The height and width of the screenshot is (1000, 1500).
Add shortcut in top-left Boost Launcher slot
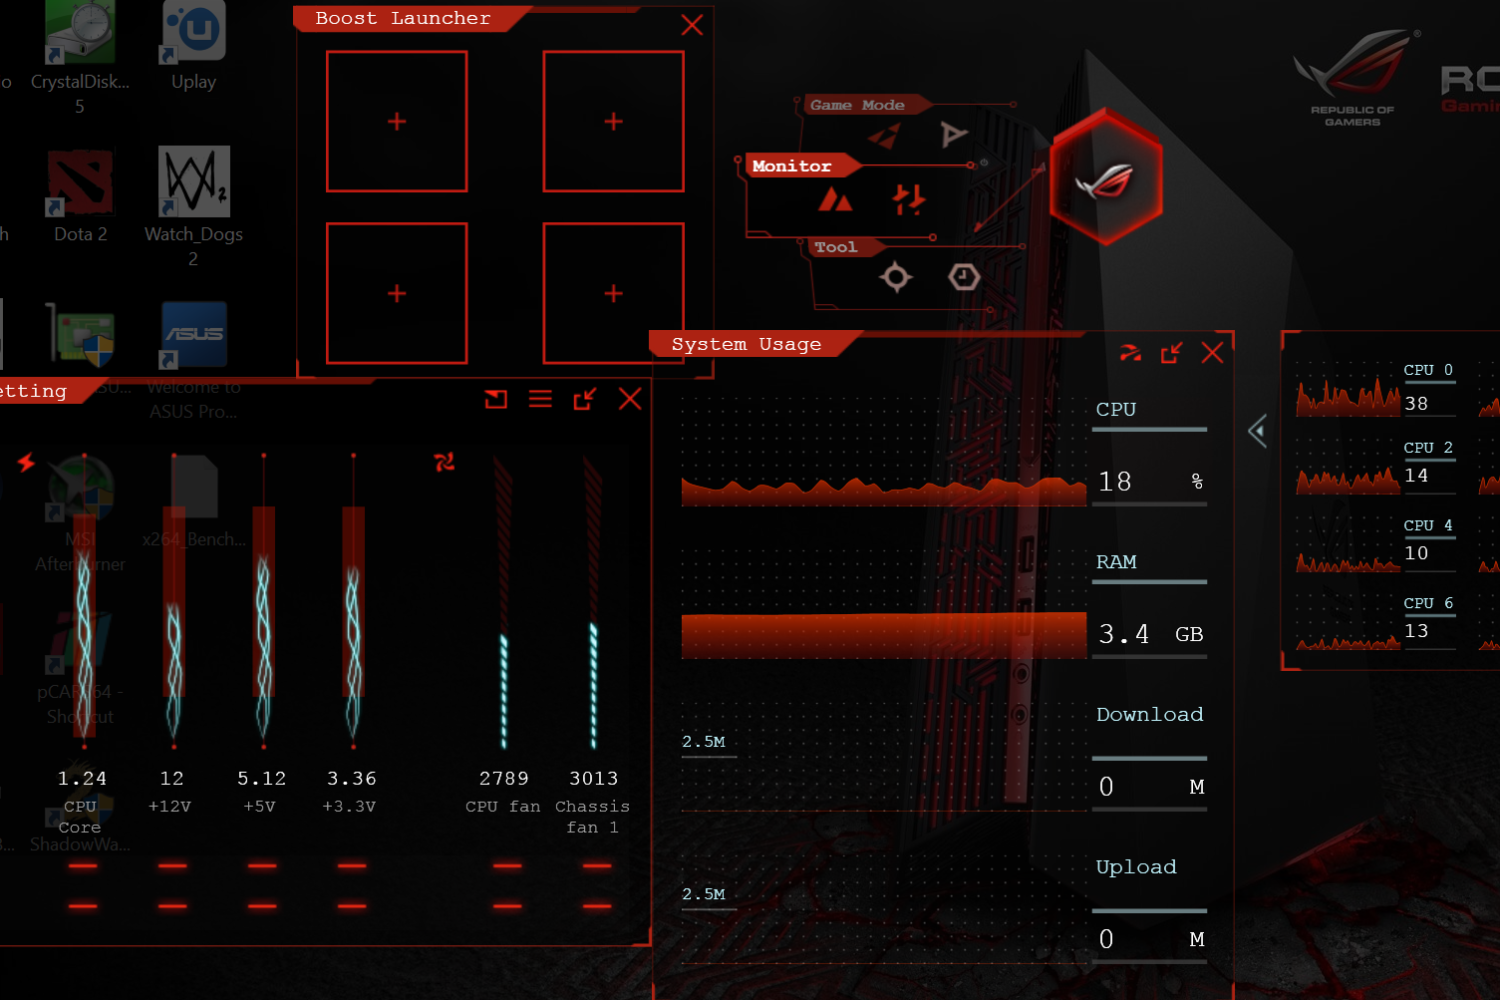[x=397, y=122]
